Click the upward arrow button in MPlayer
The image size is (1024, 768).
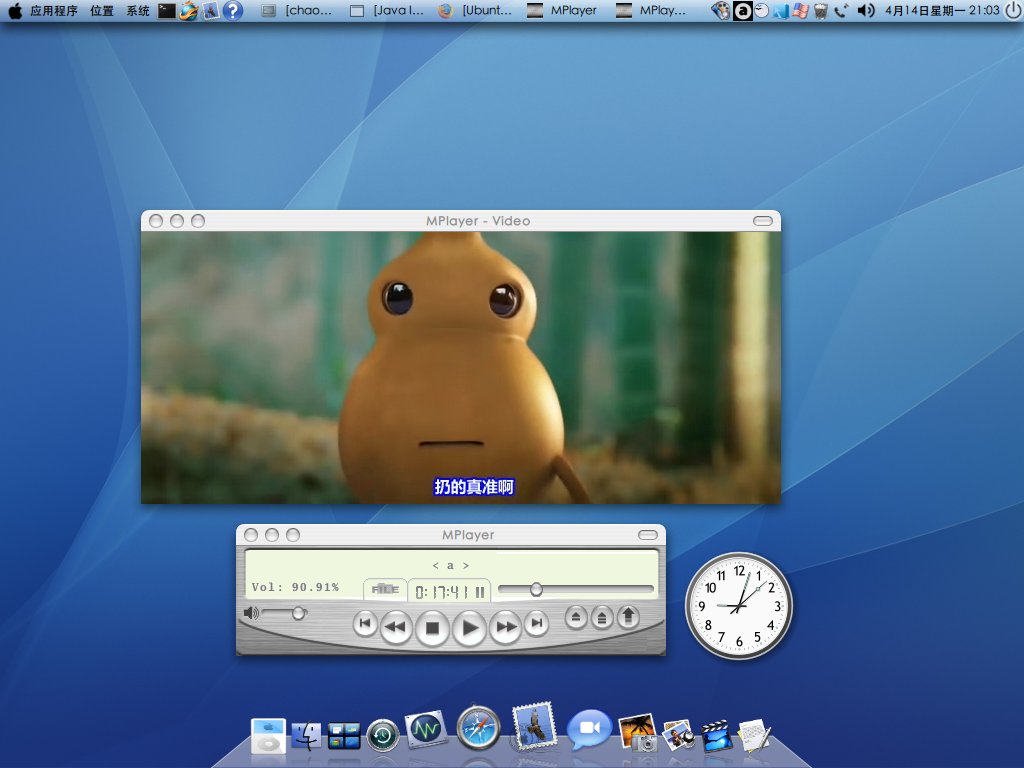pyautogui.click(x=628, y=617)
